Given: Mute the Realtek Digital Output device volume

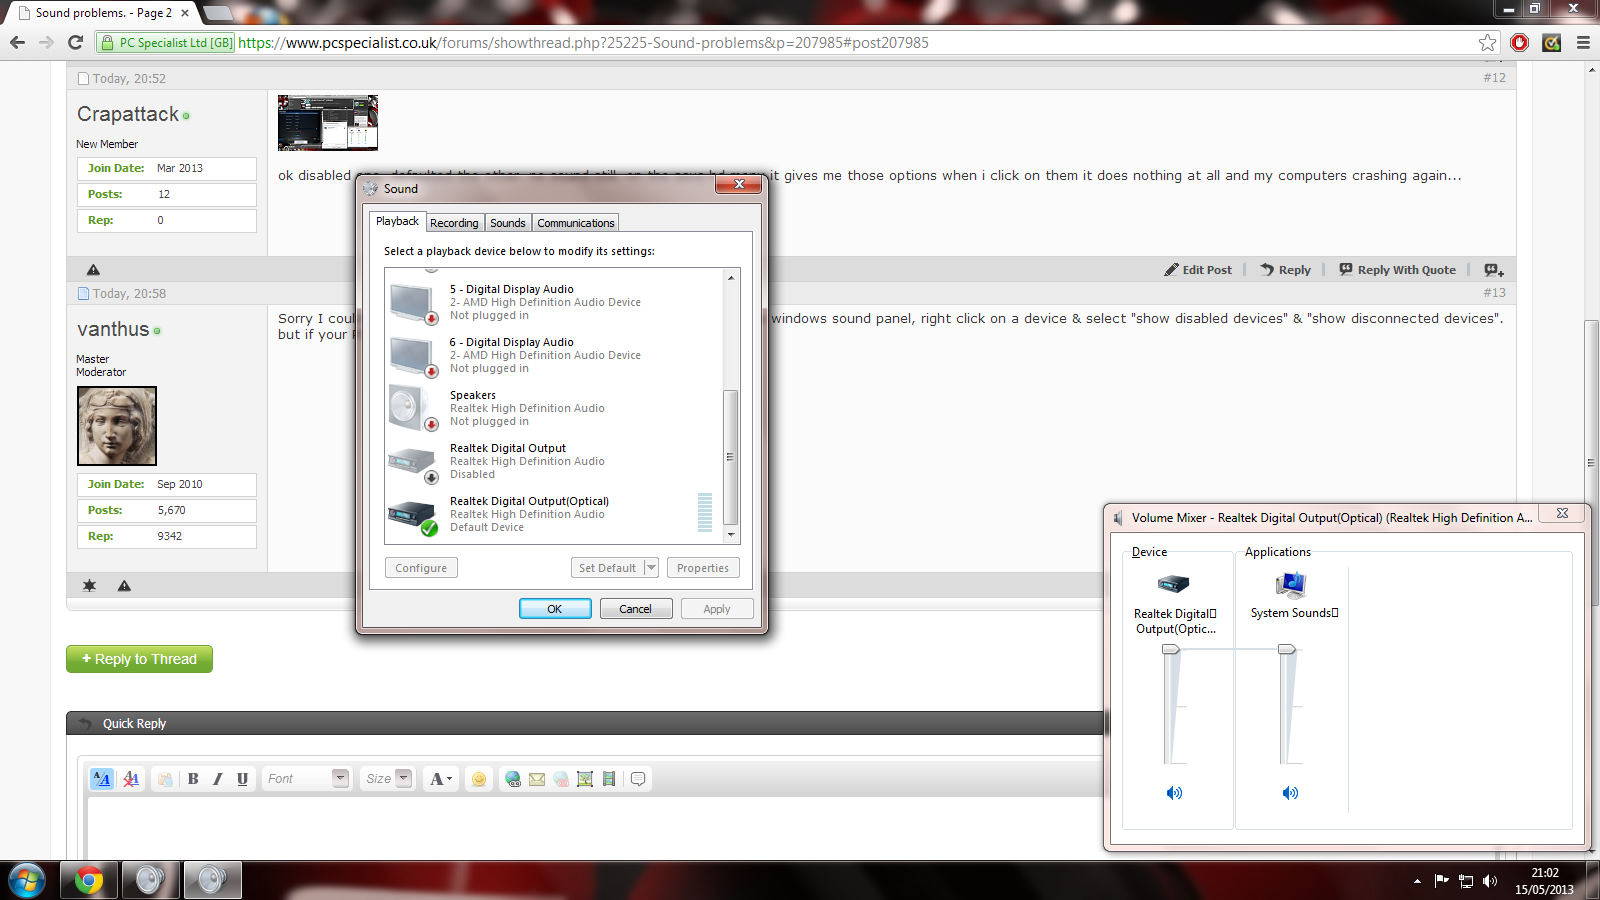Looking at the screenshot, I should click(x=1175, y=793).
